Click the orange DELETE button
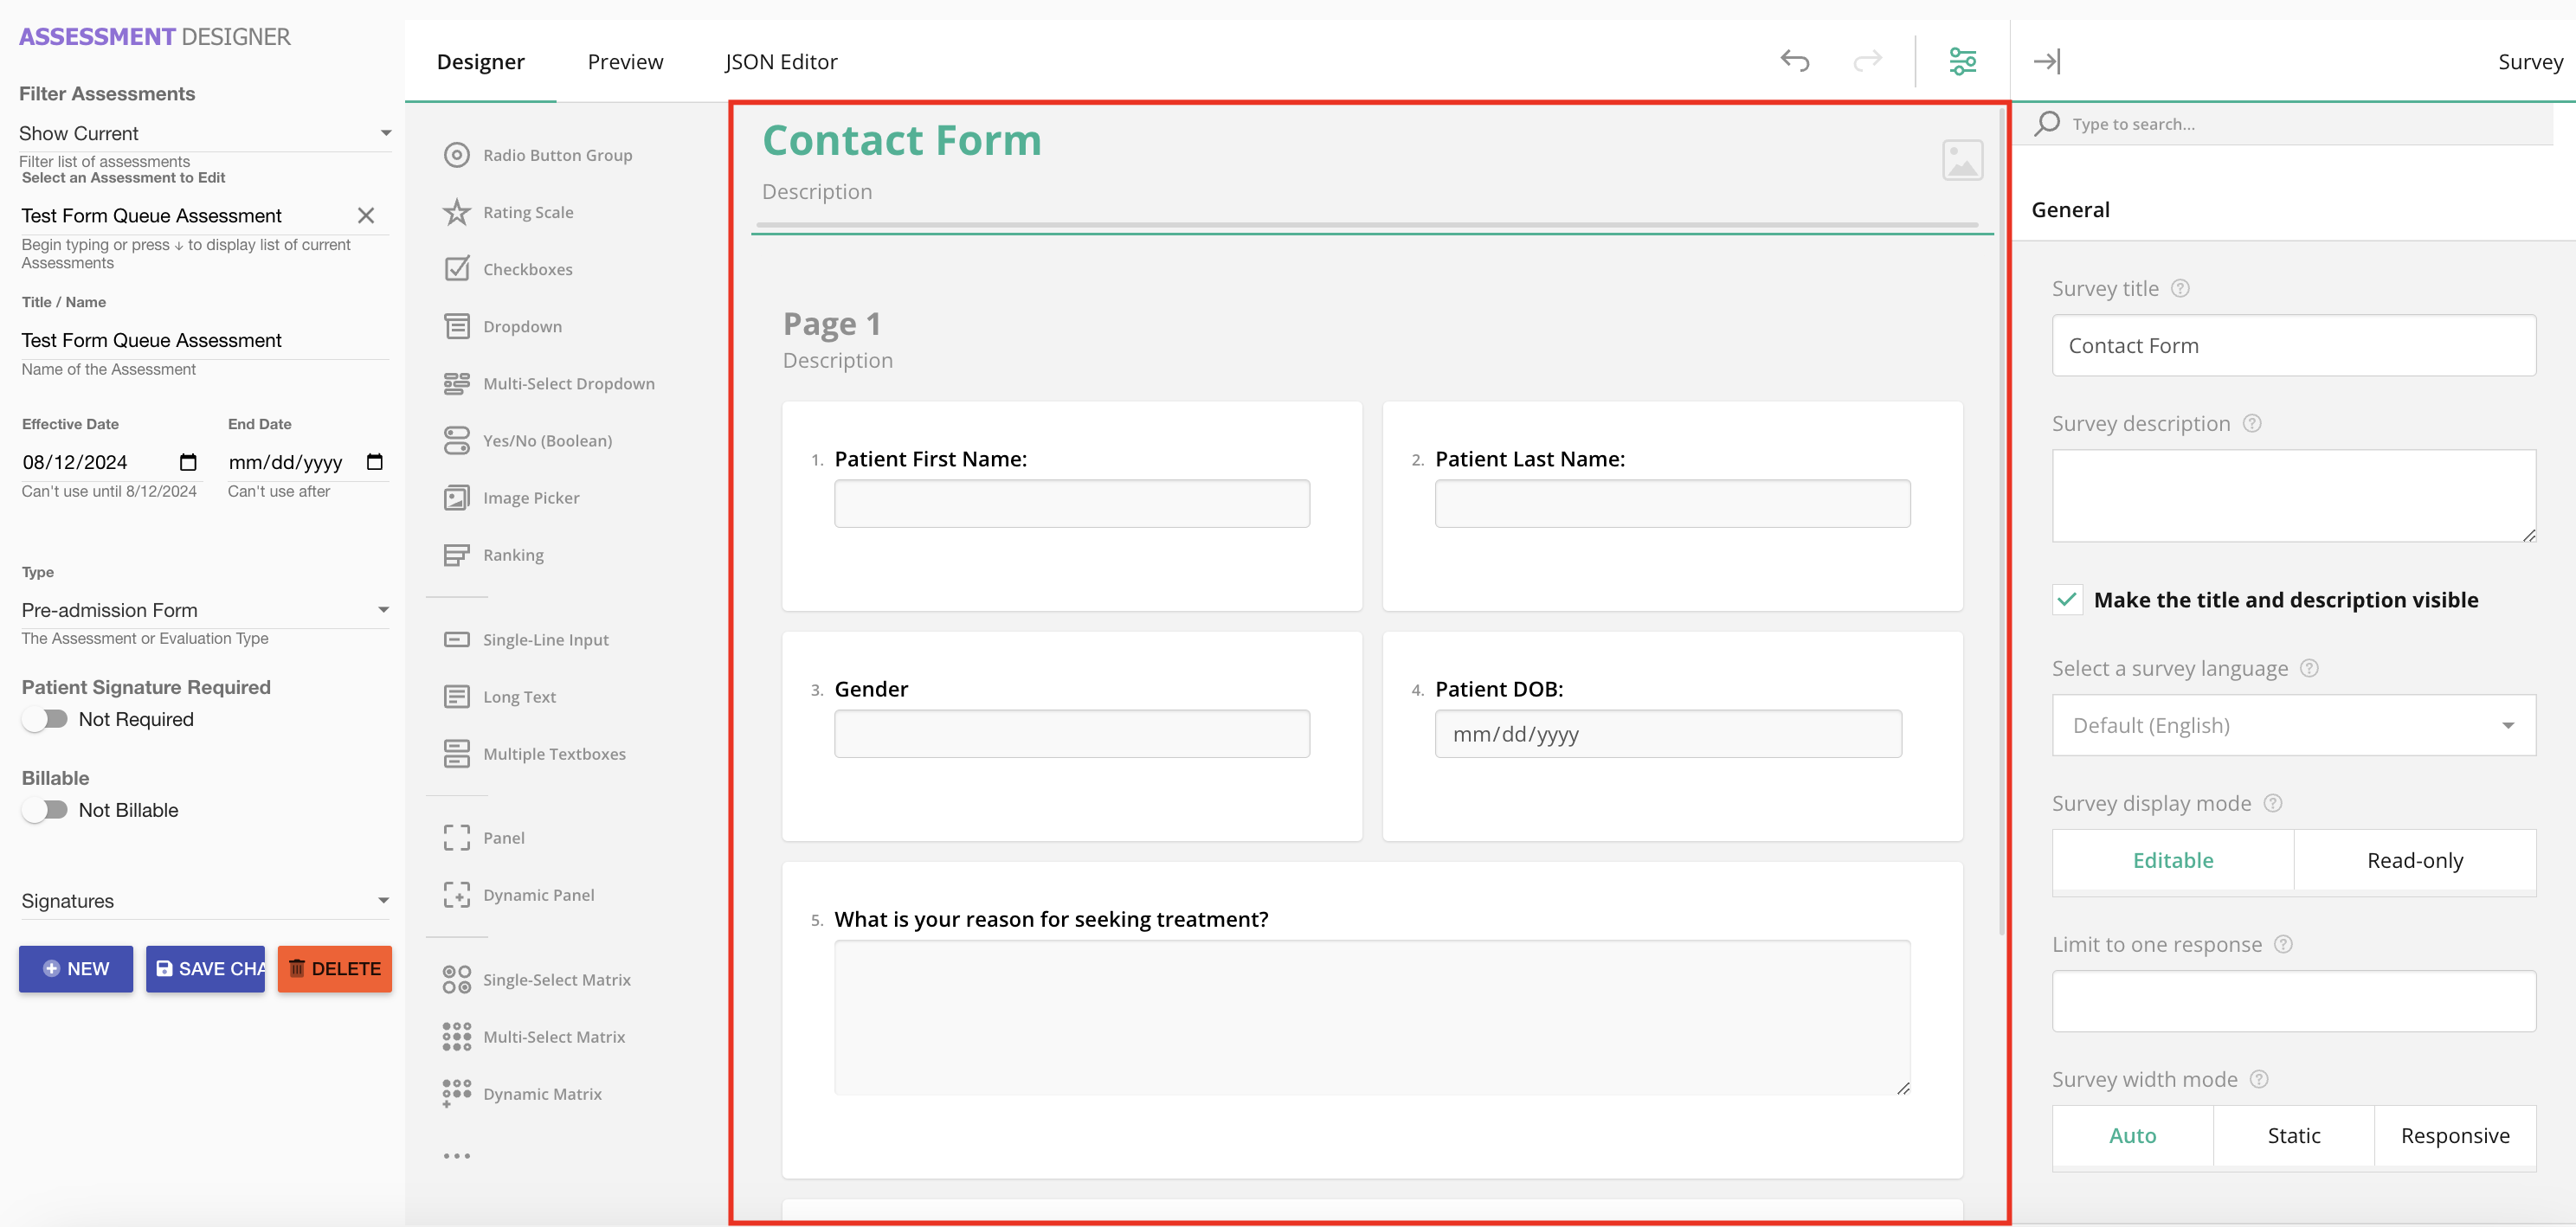The image size is (2576, 1227). pos(334,968)
